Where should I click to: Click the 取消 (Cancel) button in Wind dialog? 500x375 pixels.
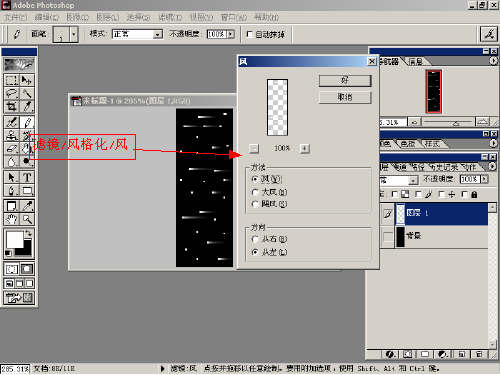(x=345, y=97)
